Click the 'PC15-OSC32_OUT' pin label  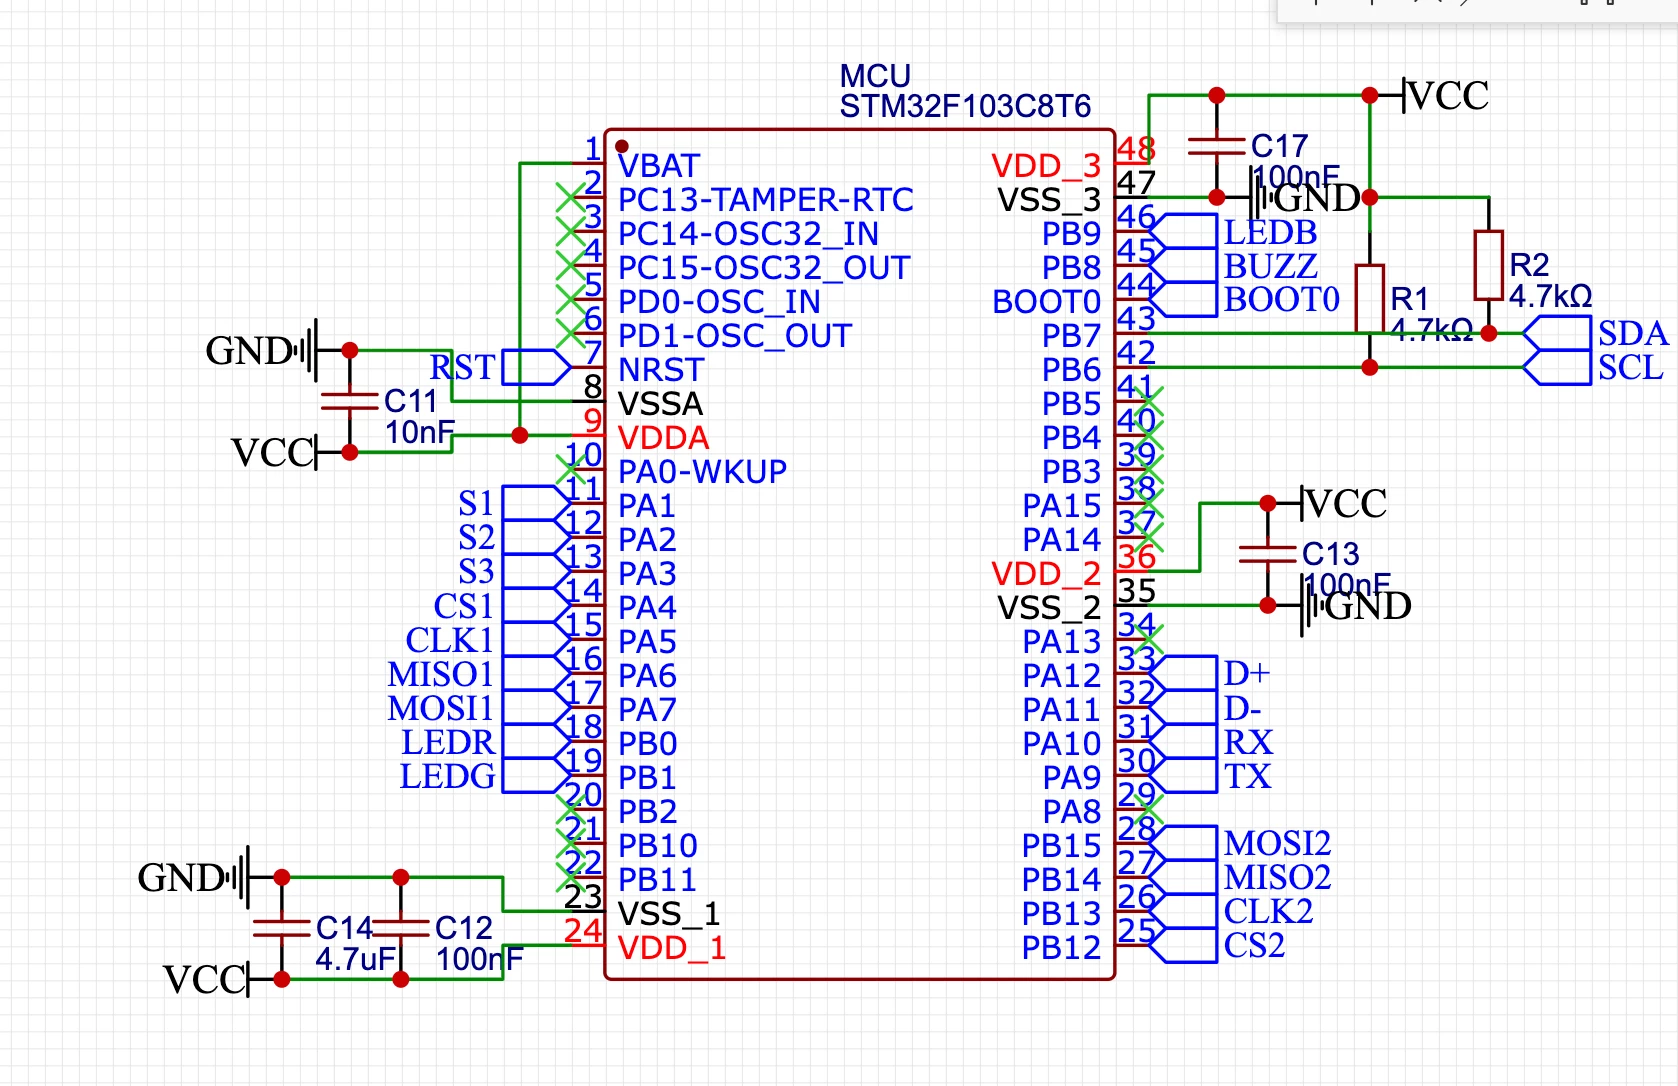click(x=764, y=268)
